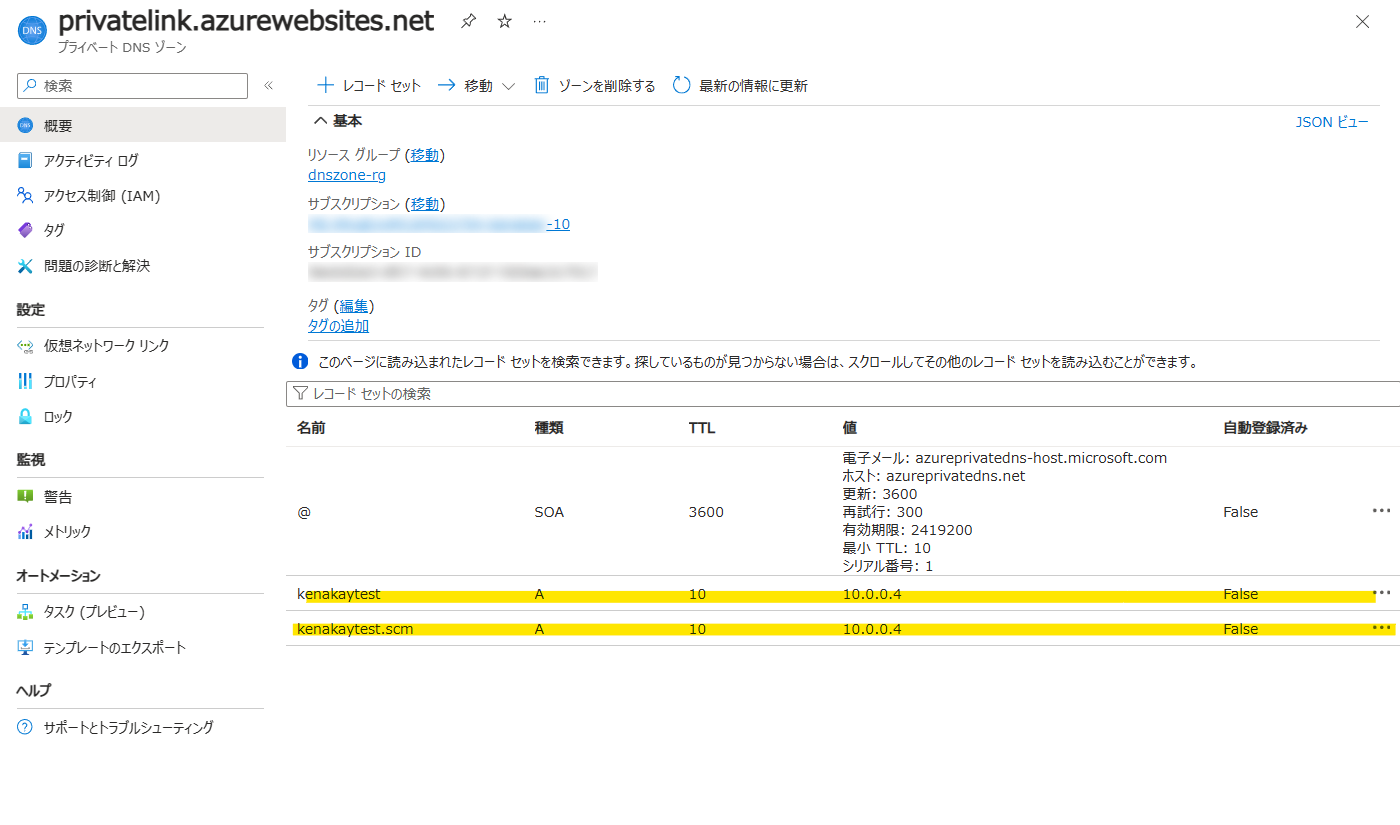Click the properties bars icon
1400x825 pixels.
tap(25, 381)
